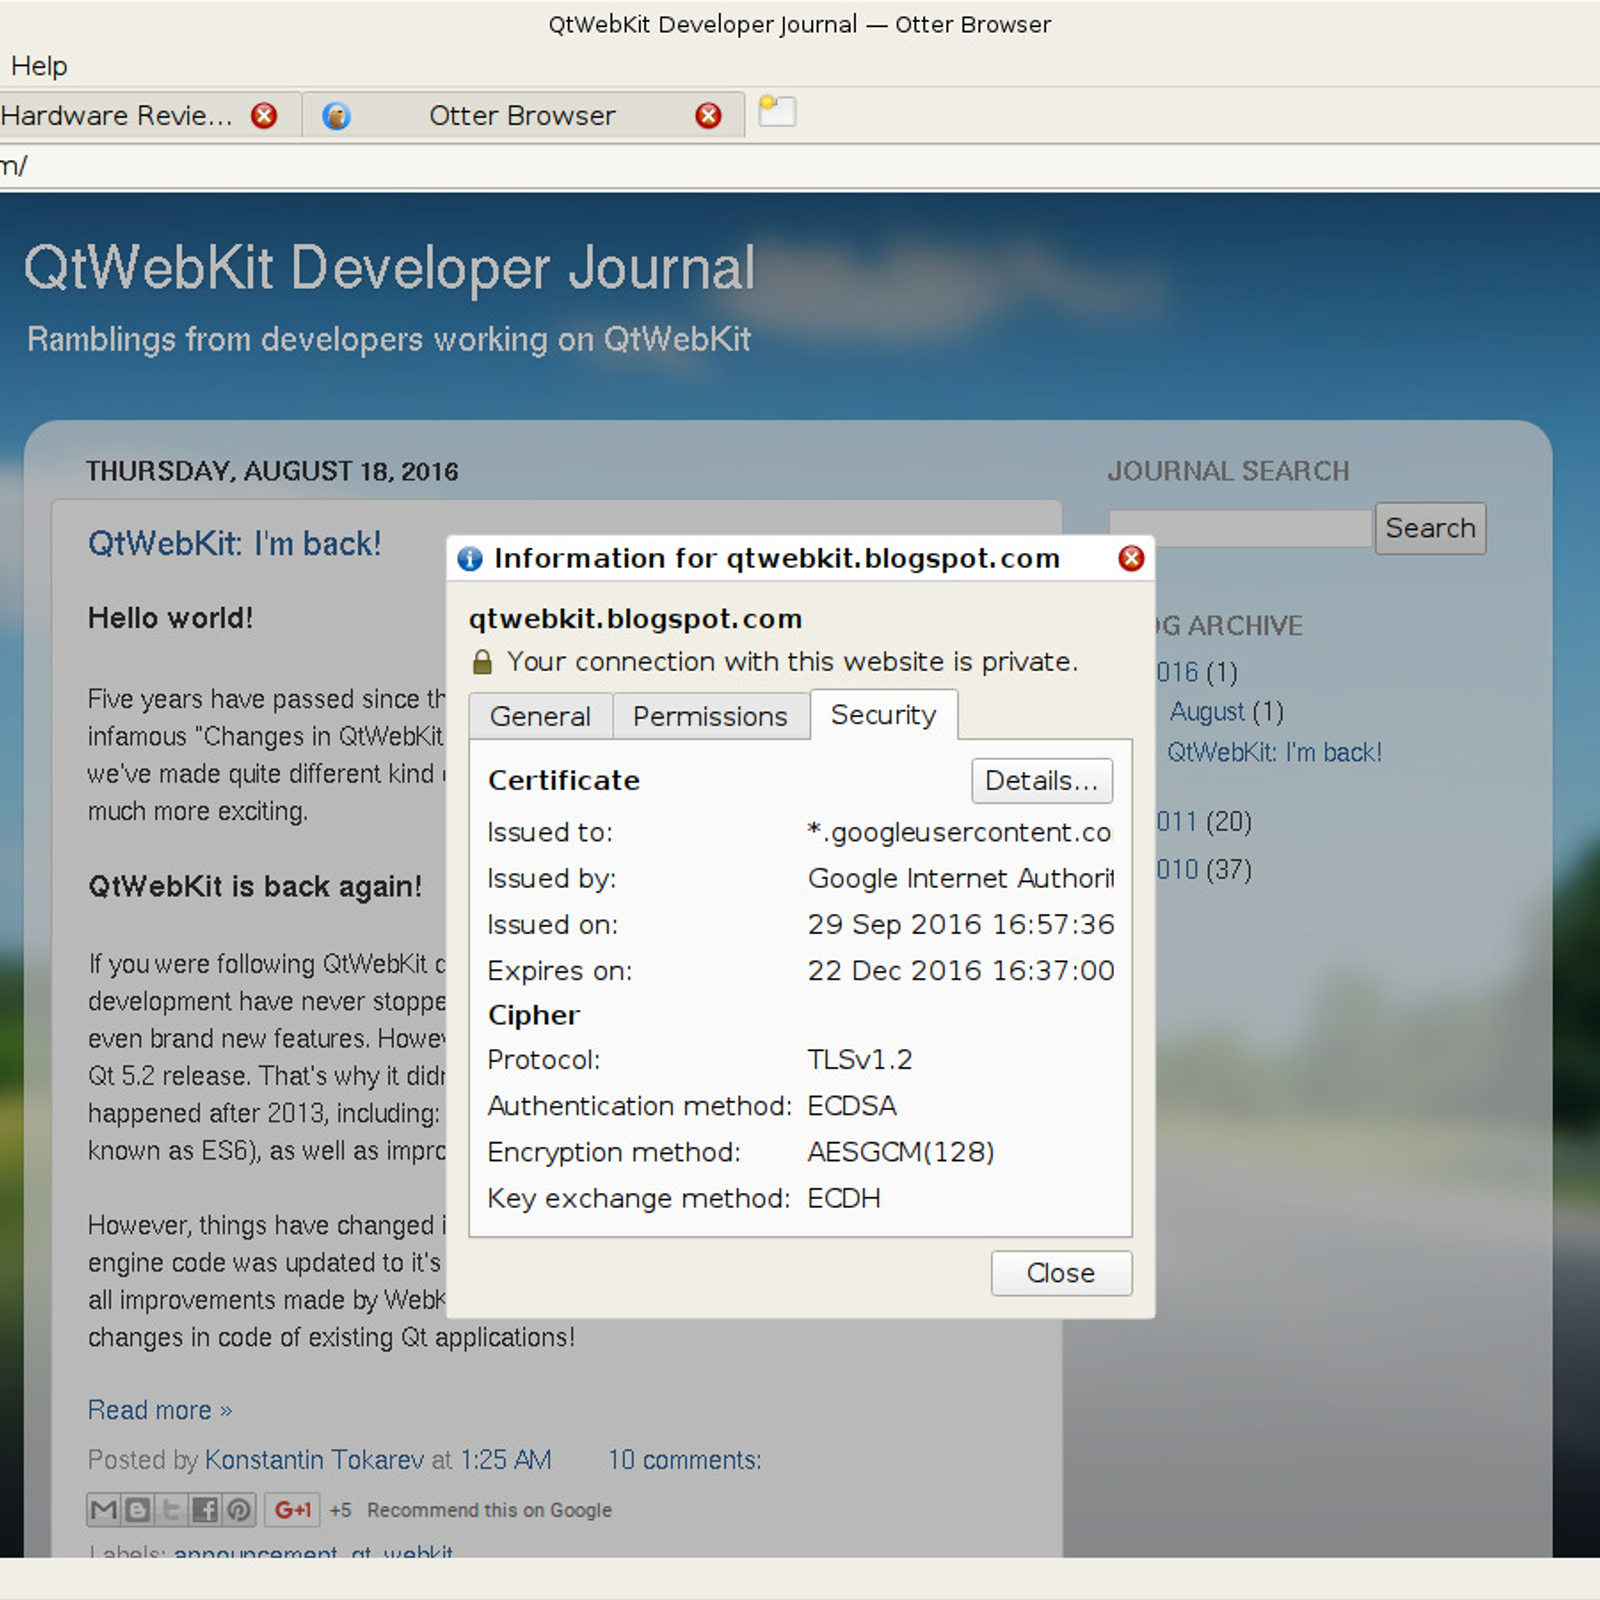
Task: Open certificate Details
Action: click(1041, 780)
